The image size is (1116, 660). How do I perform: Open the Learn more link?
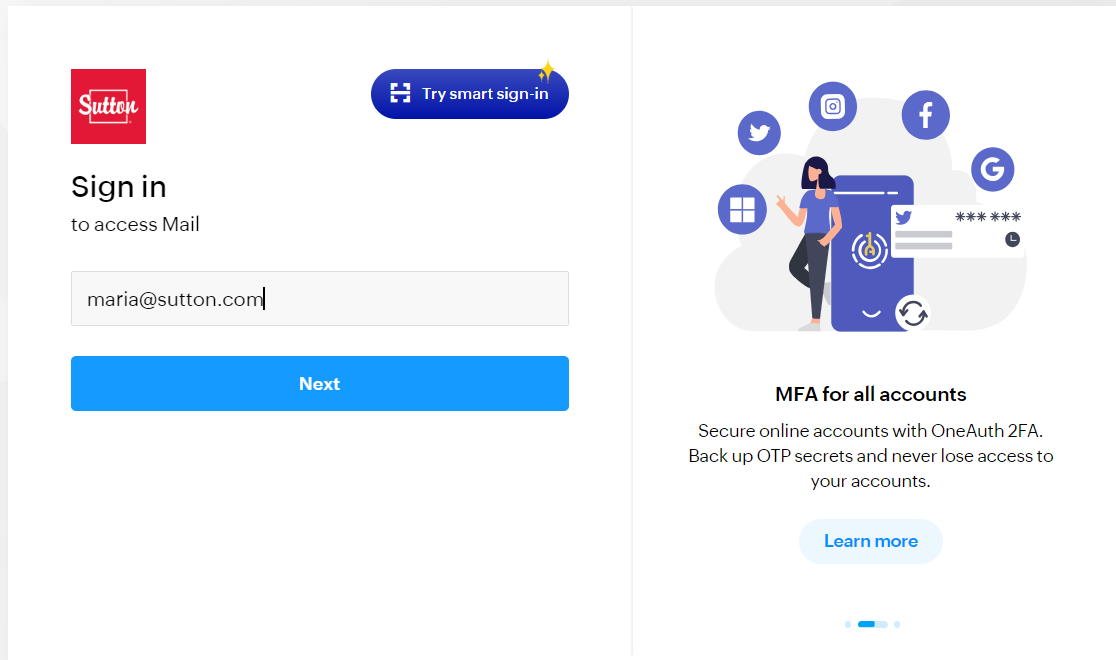870,541
